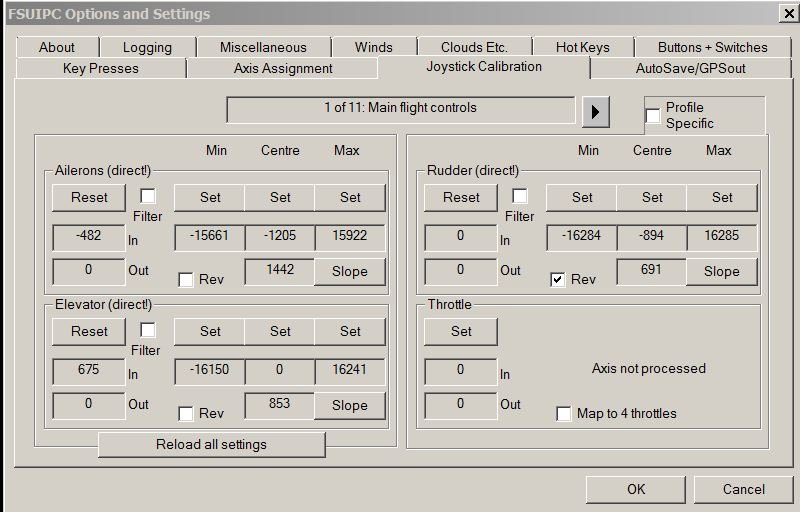Viewport: 800px width, 512px height.
Task: Click Rudder second centre 691
Action: click(x=652, y=271)
